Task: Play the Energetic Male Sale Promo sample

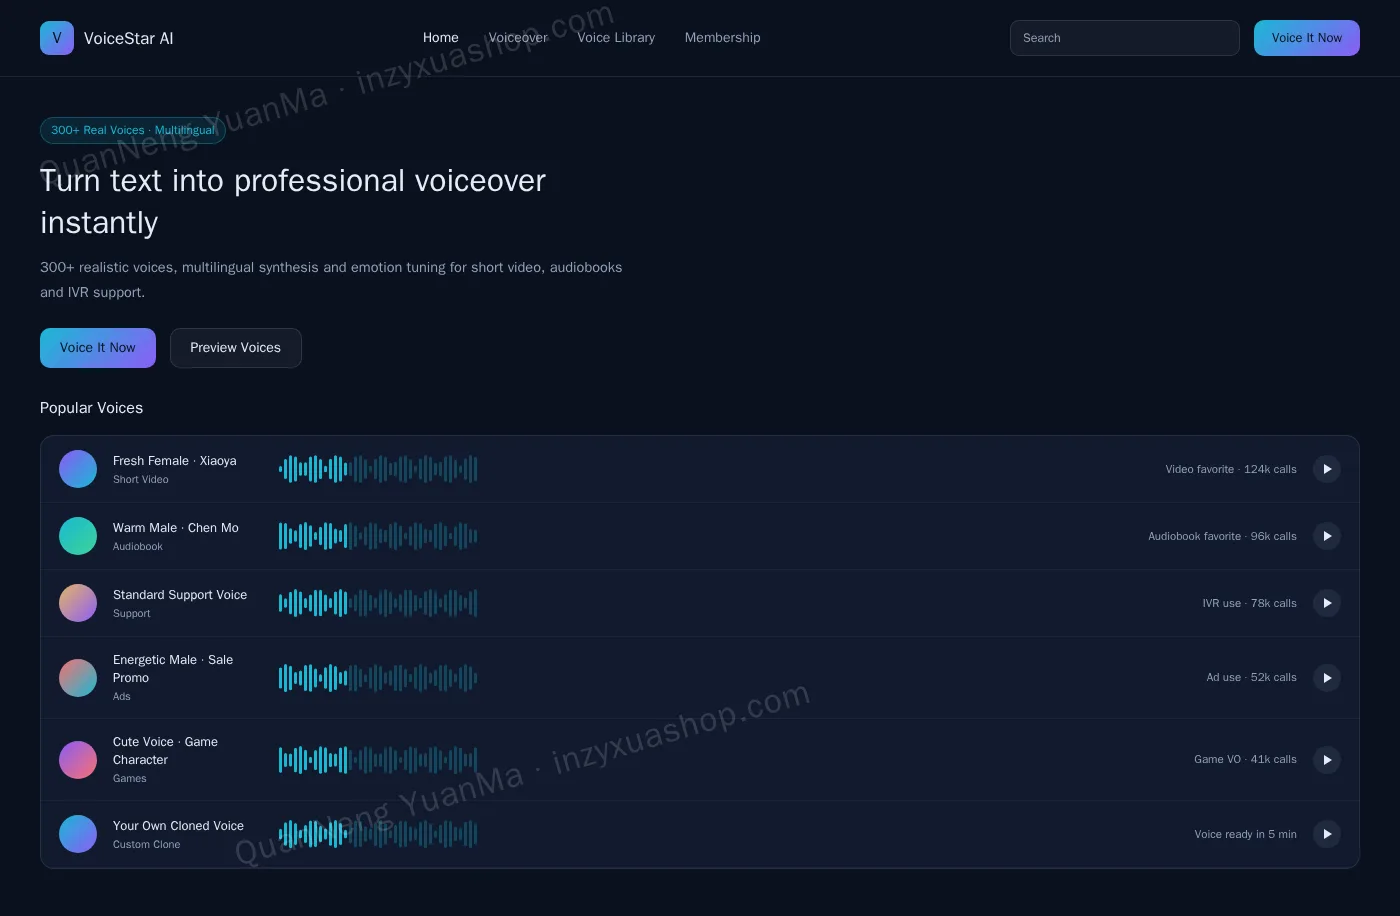Action: 1327,678
